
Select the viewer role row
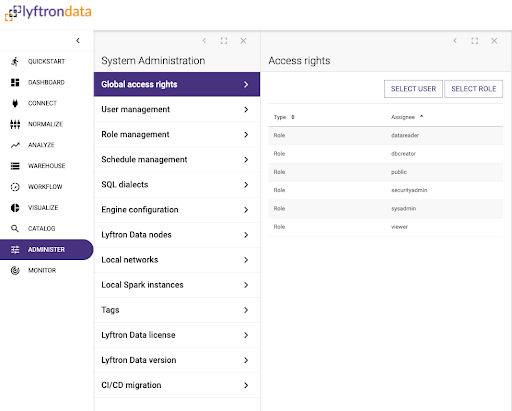coord(386,227)
